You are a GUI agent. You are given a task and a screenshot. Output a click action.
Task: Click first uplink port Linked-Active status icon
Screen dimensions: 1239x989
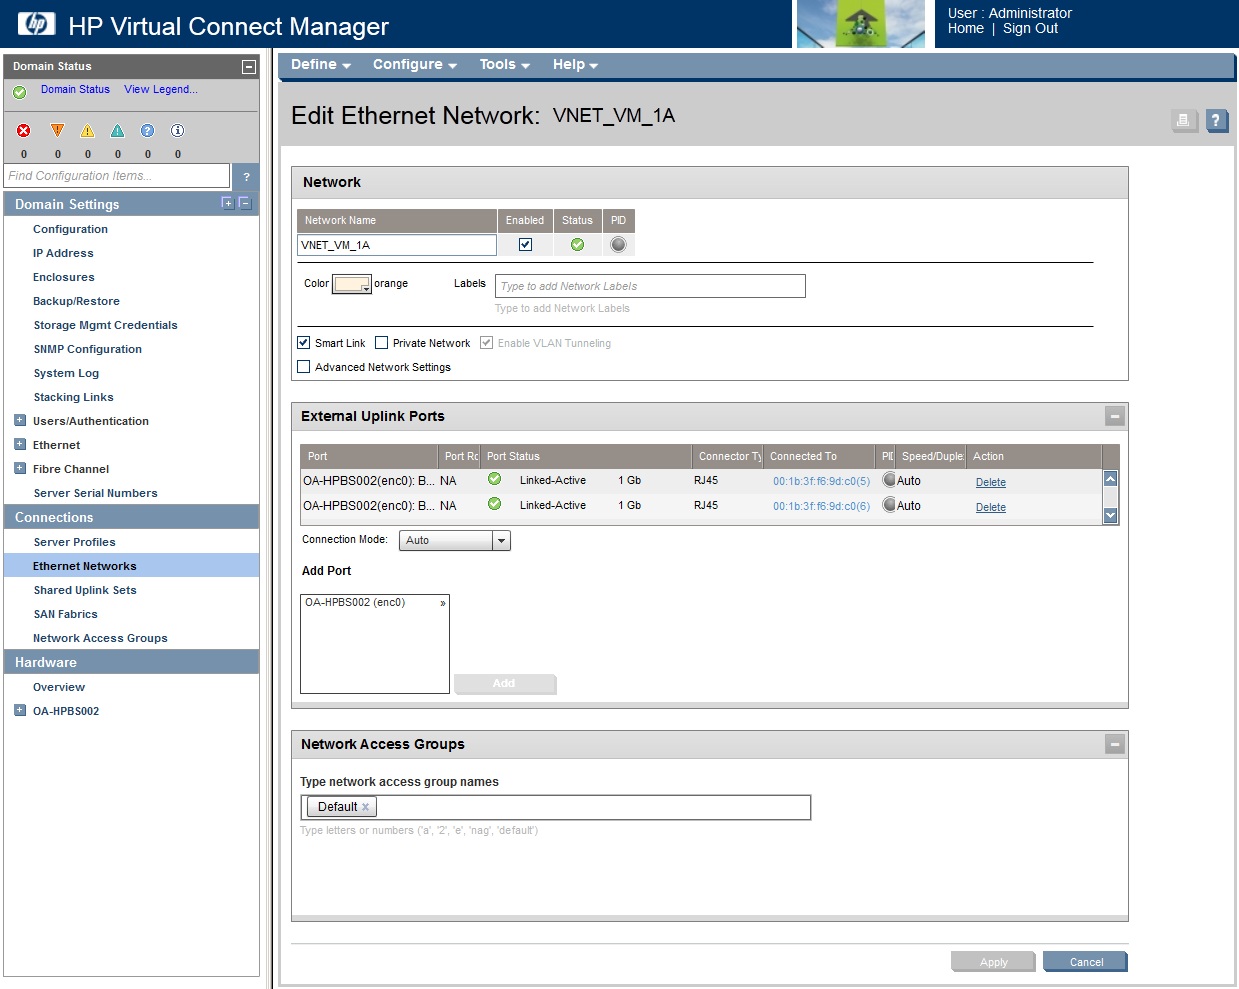click(494, 479)
